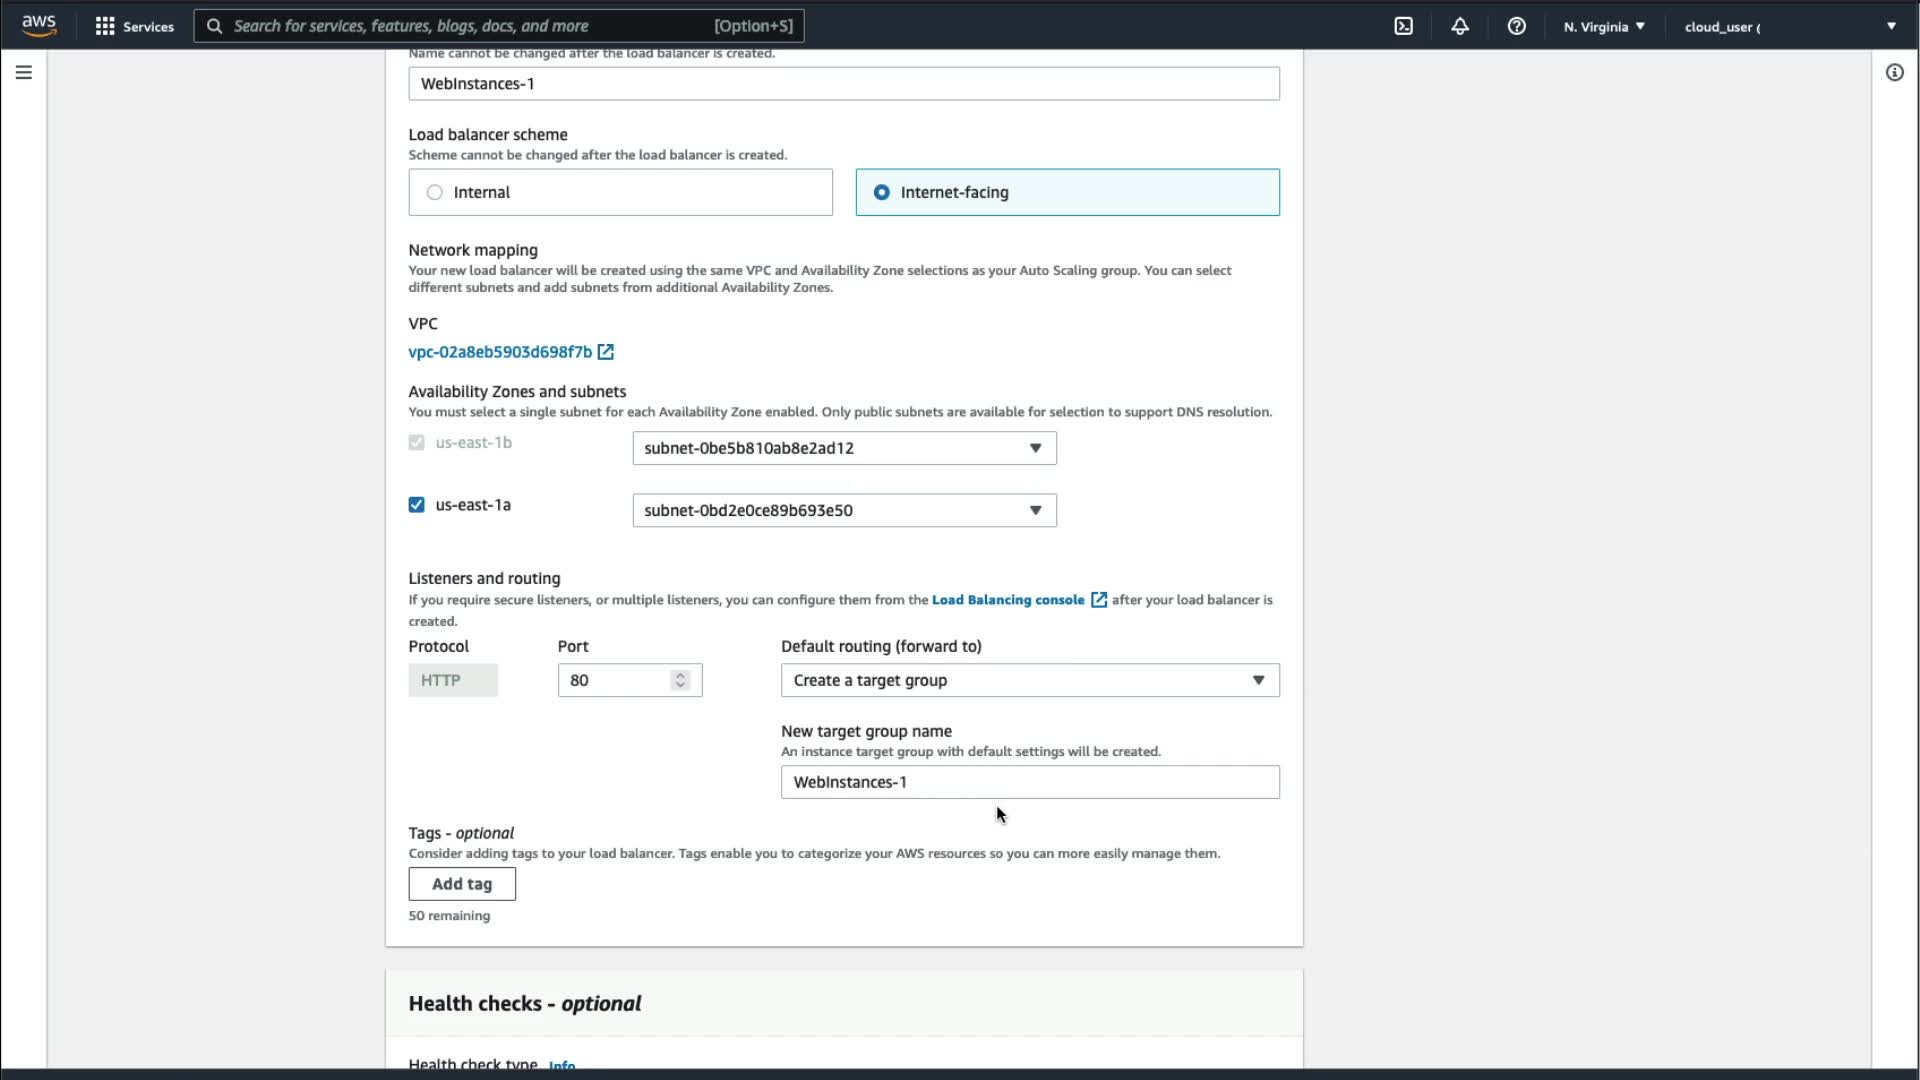
Task: Uncheck the us-east-1a availability zone
Action: 417,505
